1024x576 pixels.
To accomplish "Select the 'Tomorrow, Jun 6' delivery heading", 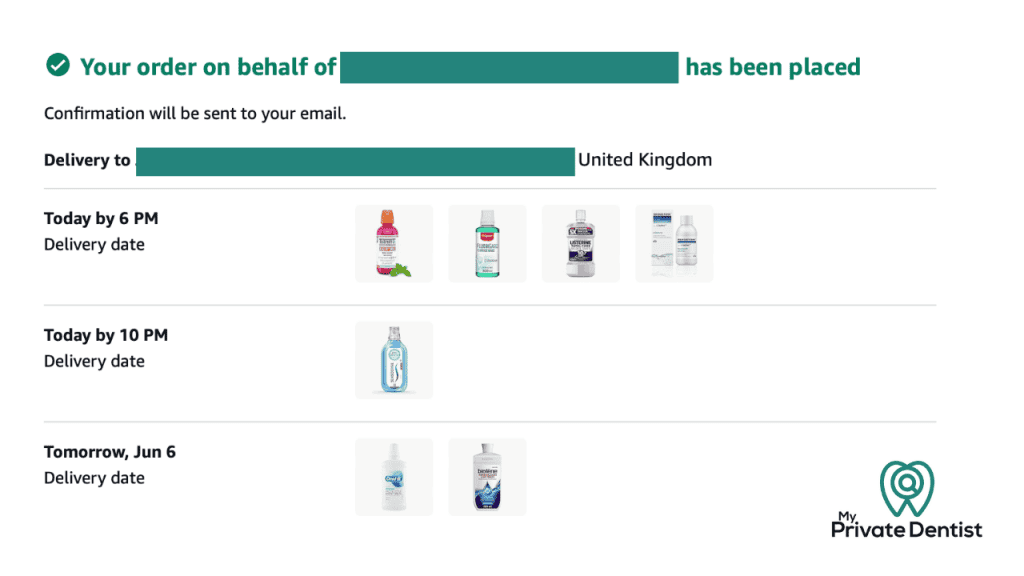I will [x=110, y=452].
